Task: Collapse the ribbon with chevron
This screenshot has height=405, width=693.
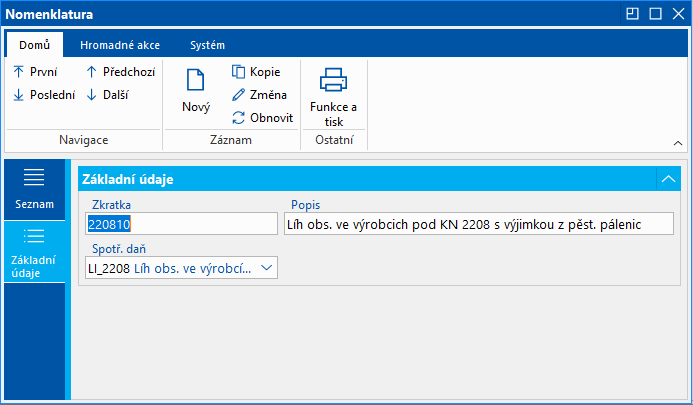Action: [676, 142]
